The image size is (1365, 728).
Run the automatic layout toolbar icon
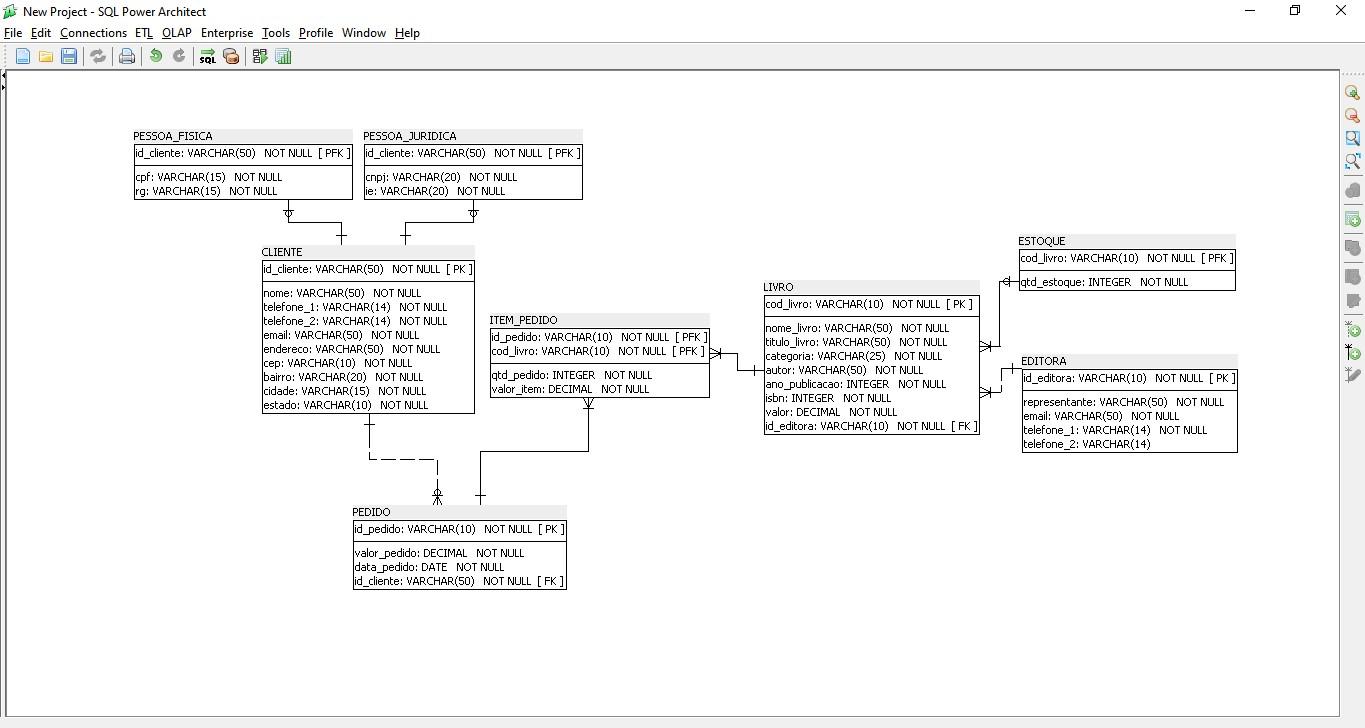pyautogui.click(x=260, y=57)
